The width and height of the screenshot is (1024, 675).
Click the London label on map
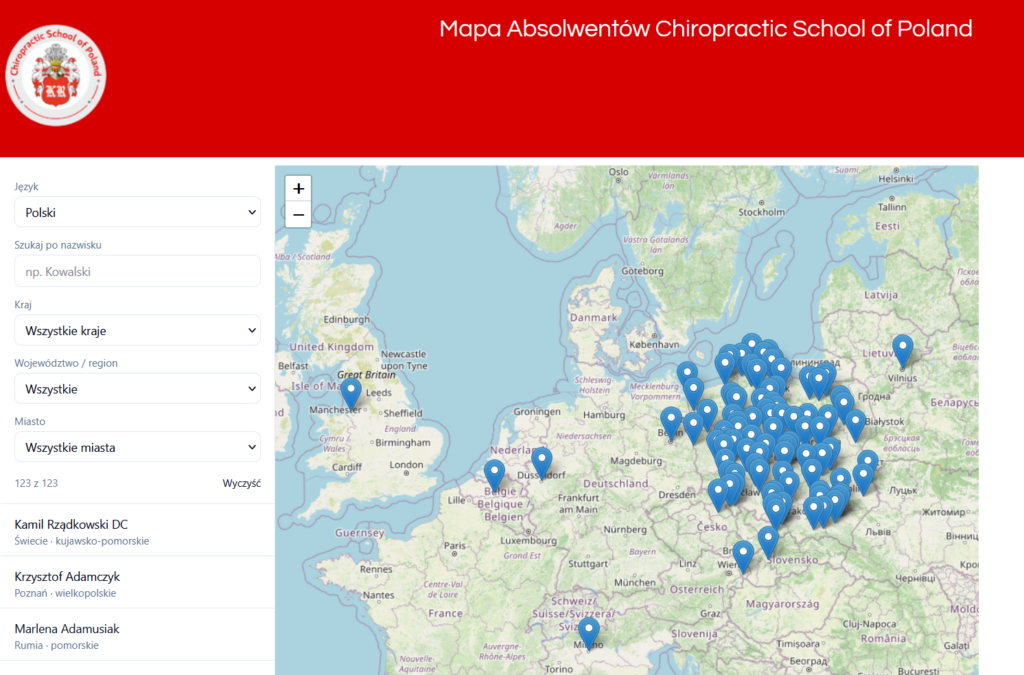point(406,465)
